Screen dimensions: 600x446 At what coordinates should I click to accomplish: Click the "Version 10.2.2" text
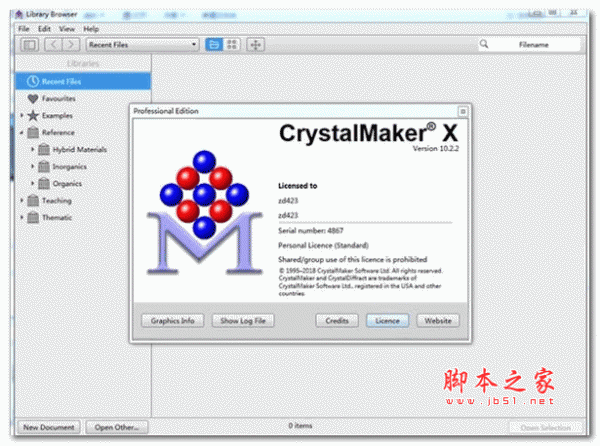(435, 148)
